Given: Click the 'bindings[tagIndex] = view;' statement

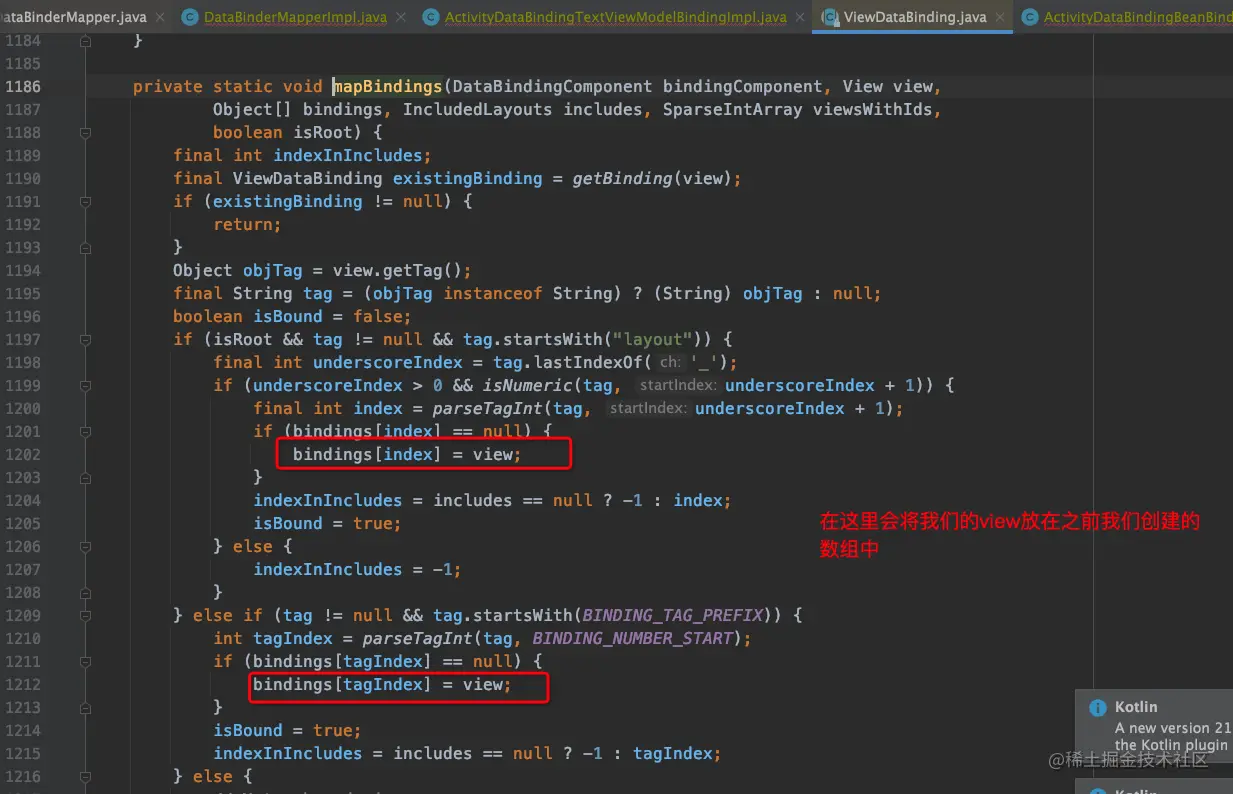Looking at the screenshot, I should (382, 684).
